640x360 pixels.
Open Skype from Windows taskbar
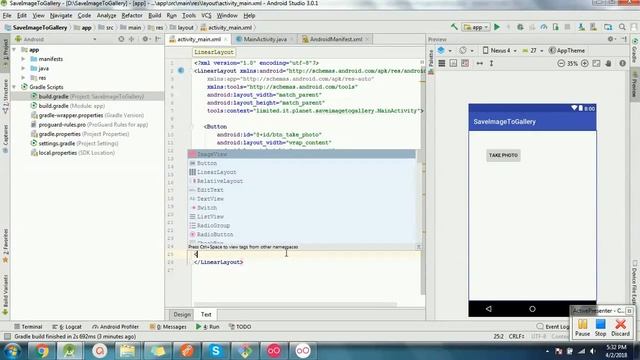[216, 351]
